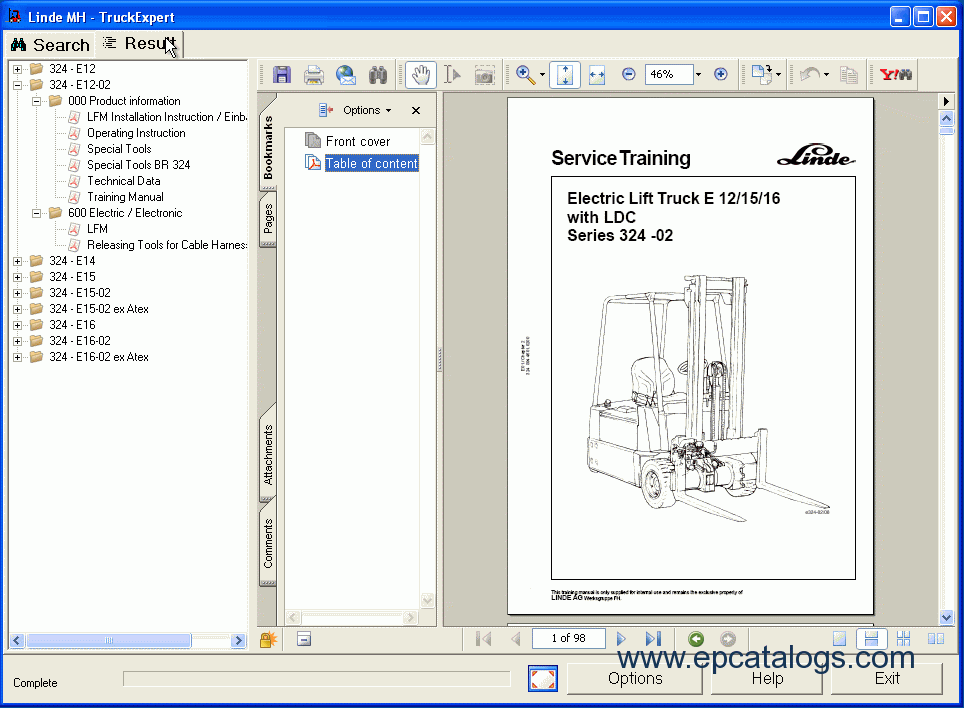
Task: Open the Front cover bookmark
Action: 358,141
